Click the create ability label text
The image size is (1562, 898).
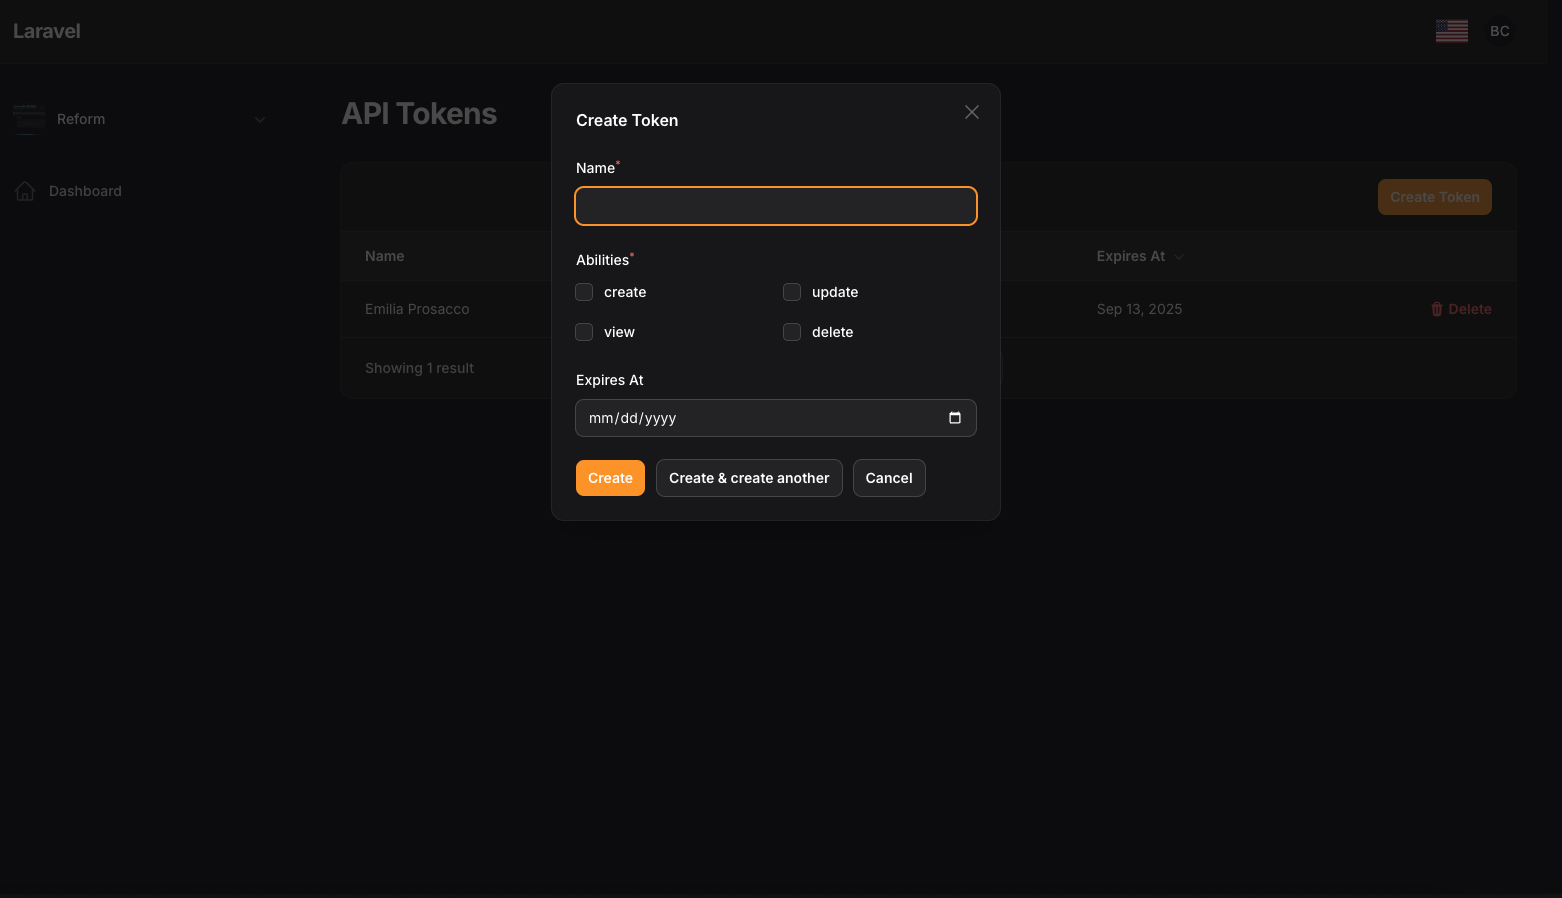625,292
